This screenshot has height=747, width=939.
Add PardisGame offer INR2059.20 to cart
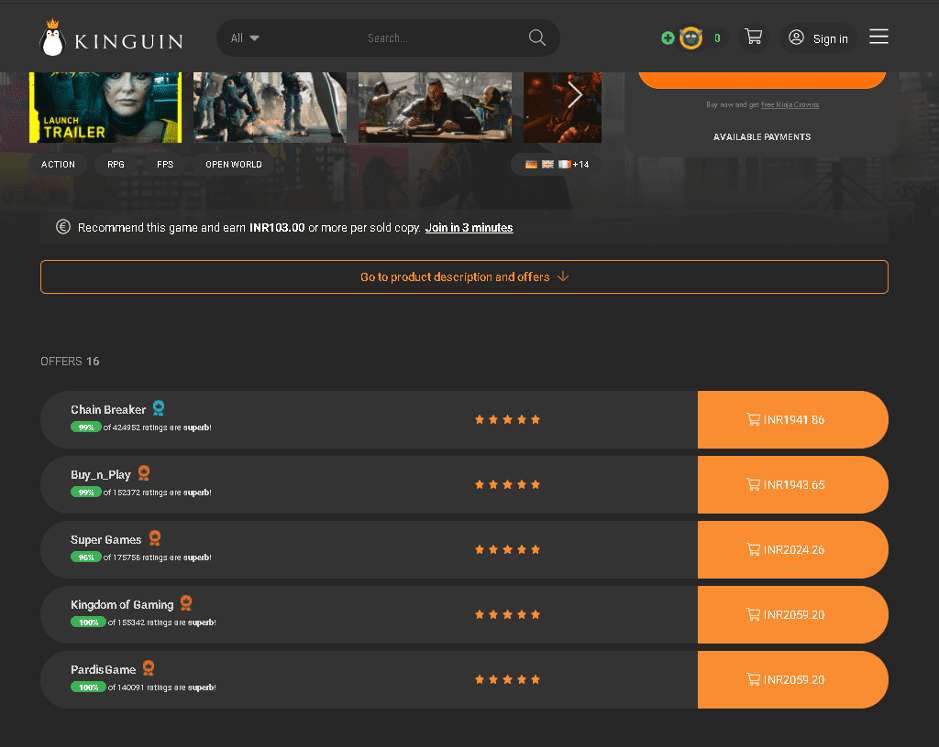pos(793,680)
